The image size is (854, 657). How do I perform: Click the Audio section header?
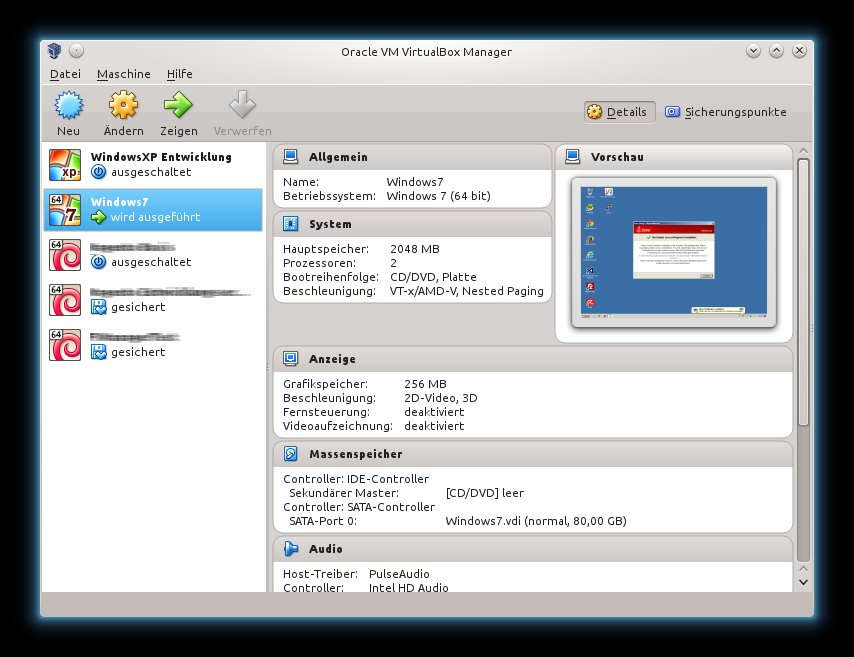coord(533,549)
